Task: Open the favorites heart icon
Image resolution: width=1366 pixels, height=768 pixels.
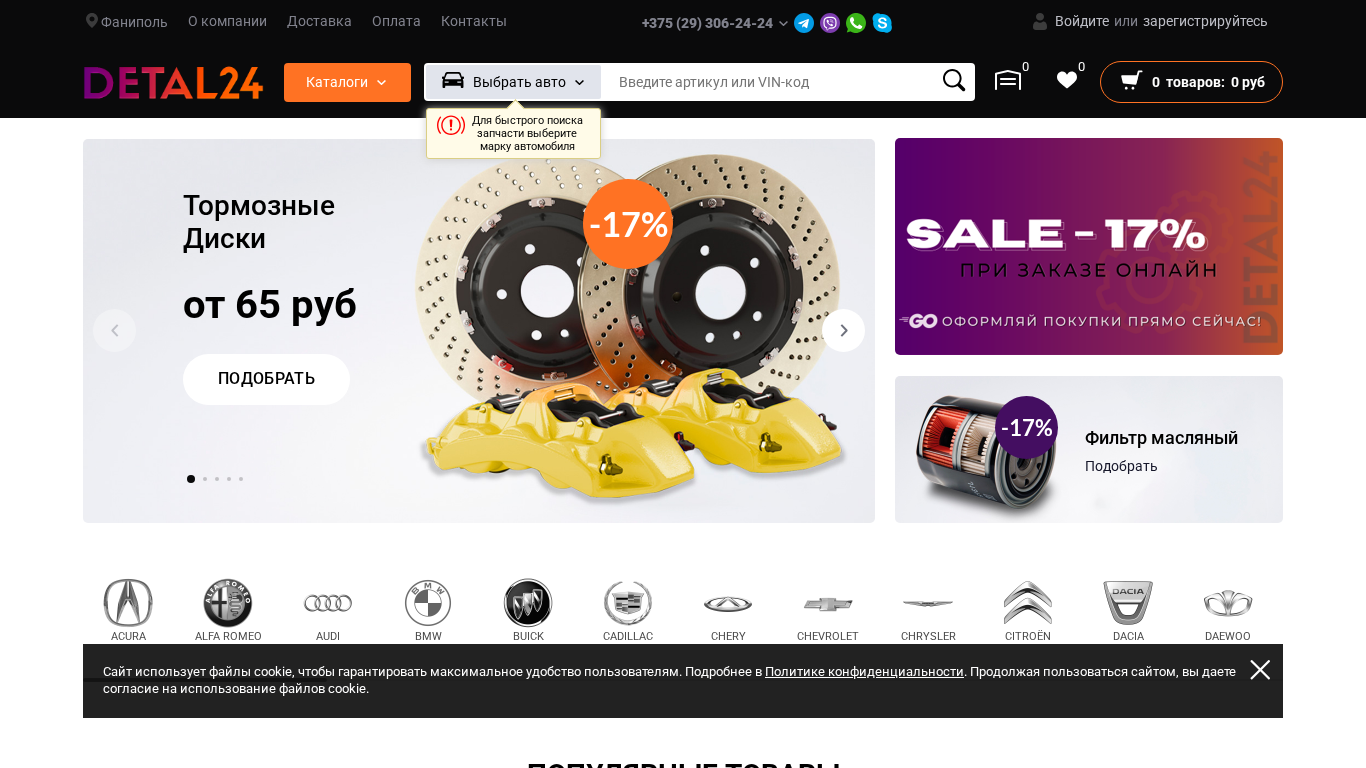Action: (1067, 81)
